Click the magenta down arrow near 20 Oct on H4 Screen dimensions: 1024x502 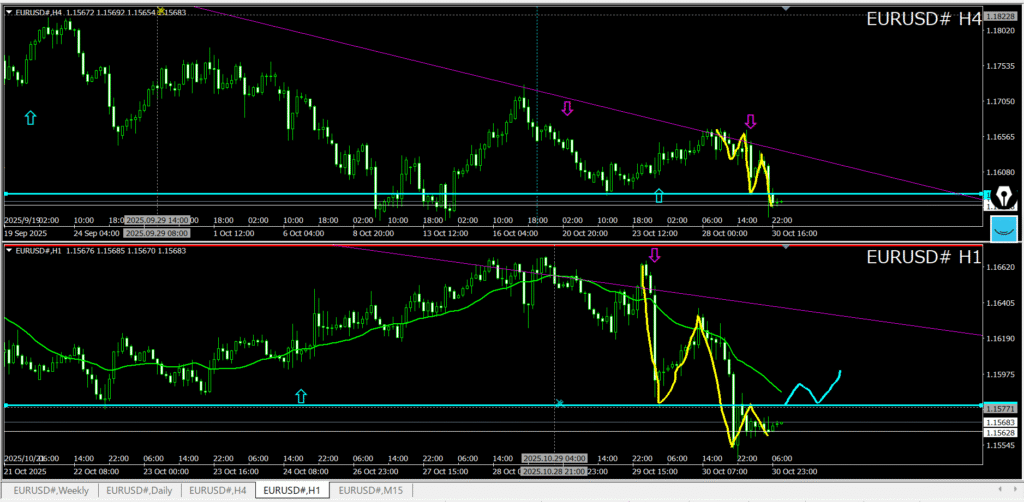(x=567, y=108)
